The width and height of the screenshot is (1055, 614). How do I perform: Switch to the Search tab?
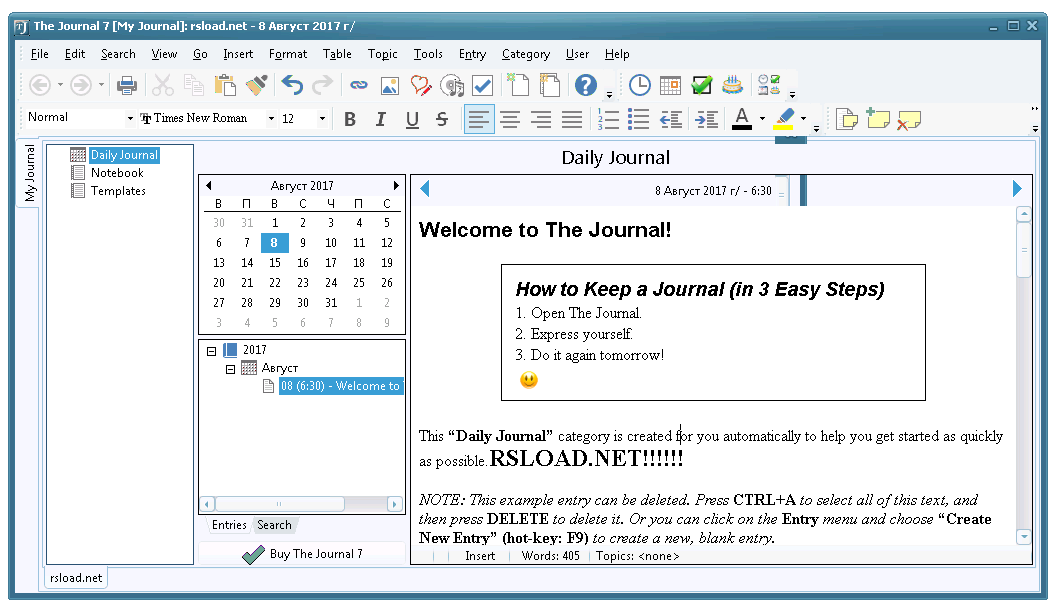(x=274, y=525)
